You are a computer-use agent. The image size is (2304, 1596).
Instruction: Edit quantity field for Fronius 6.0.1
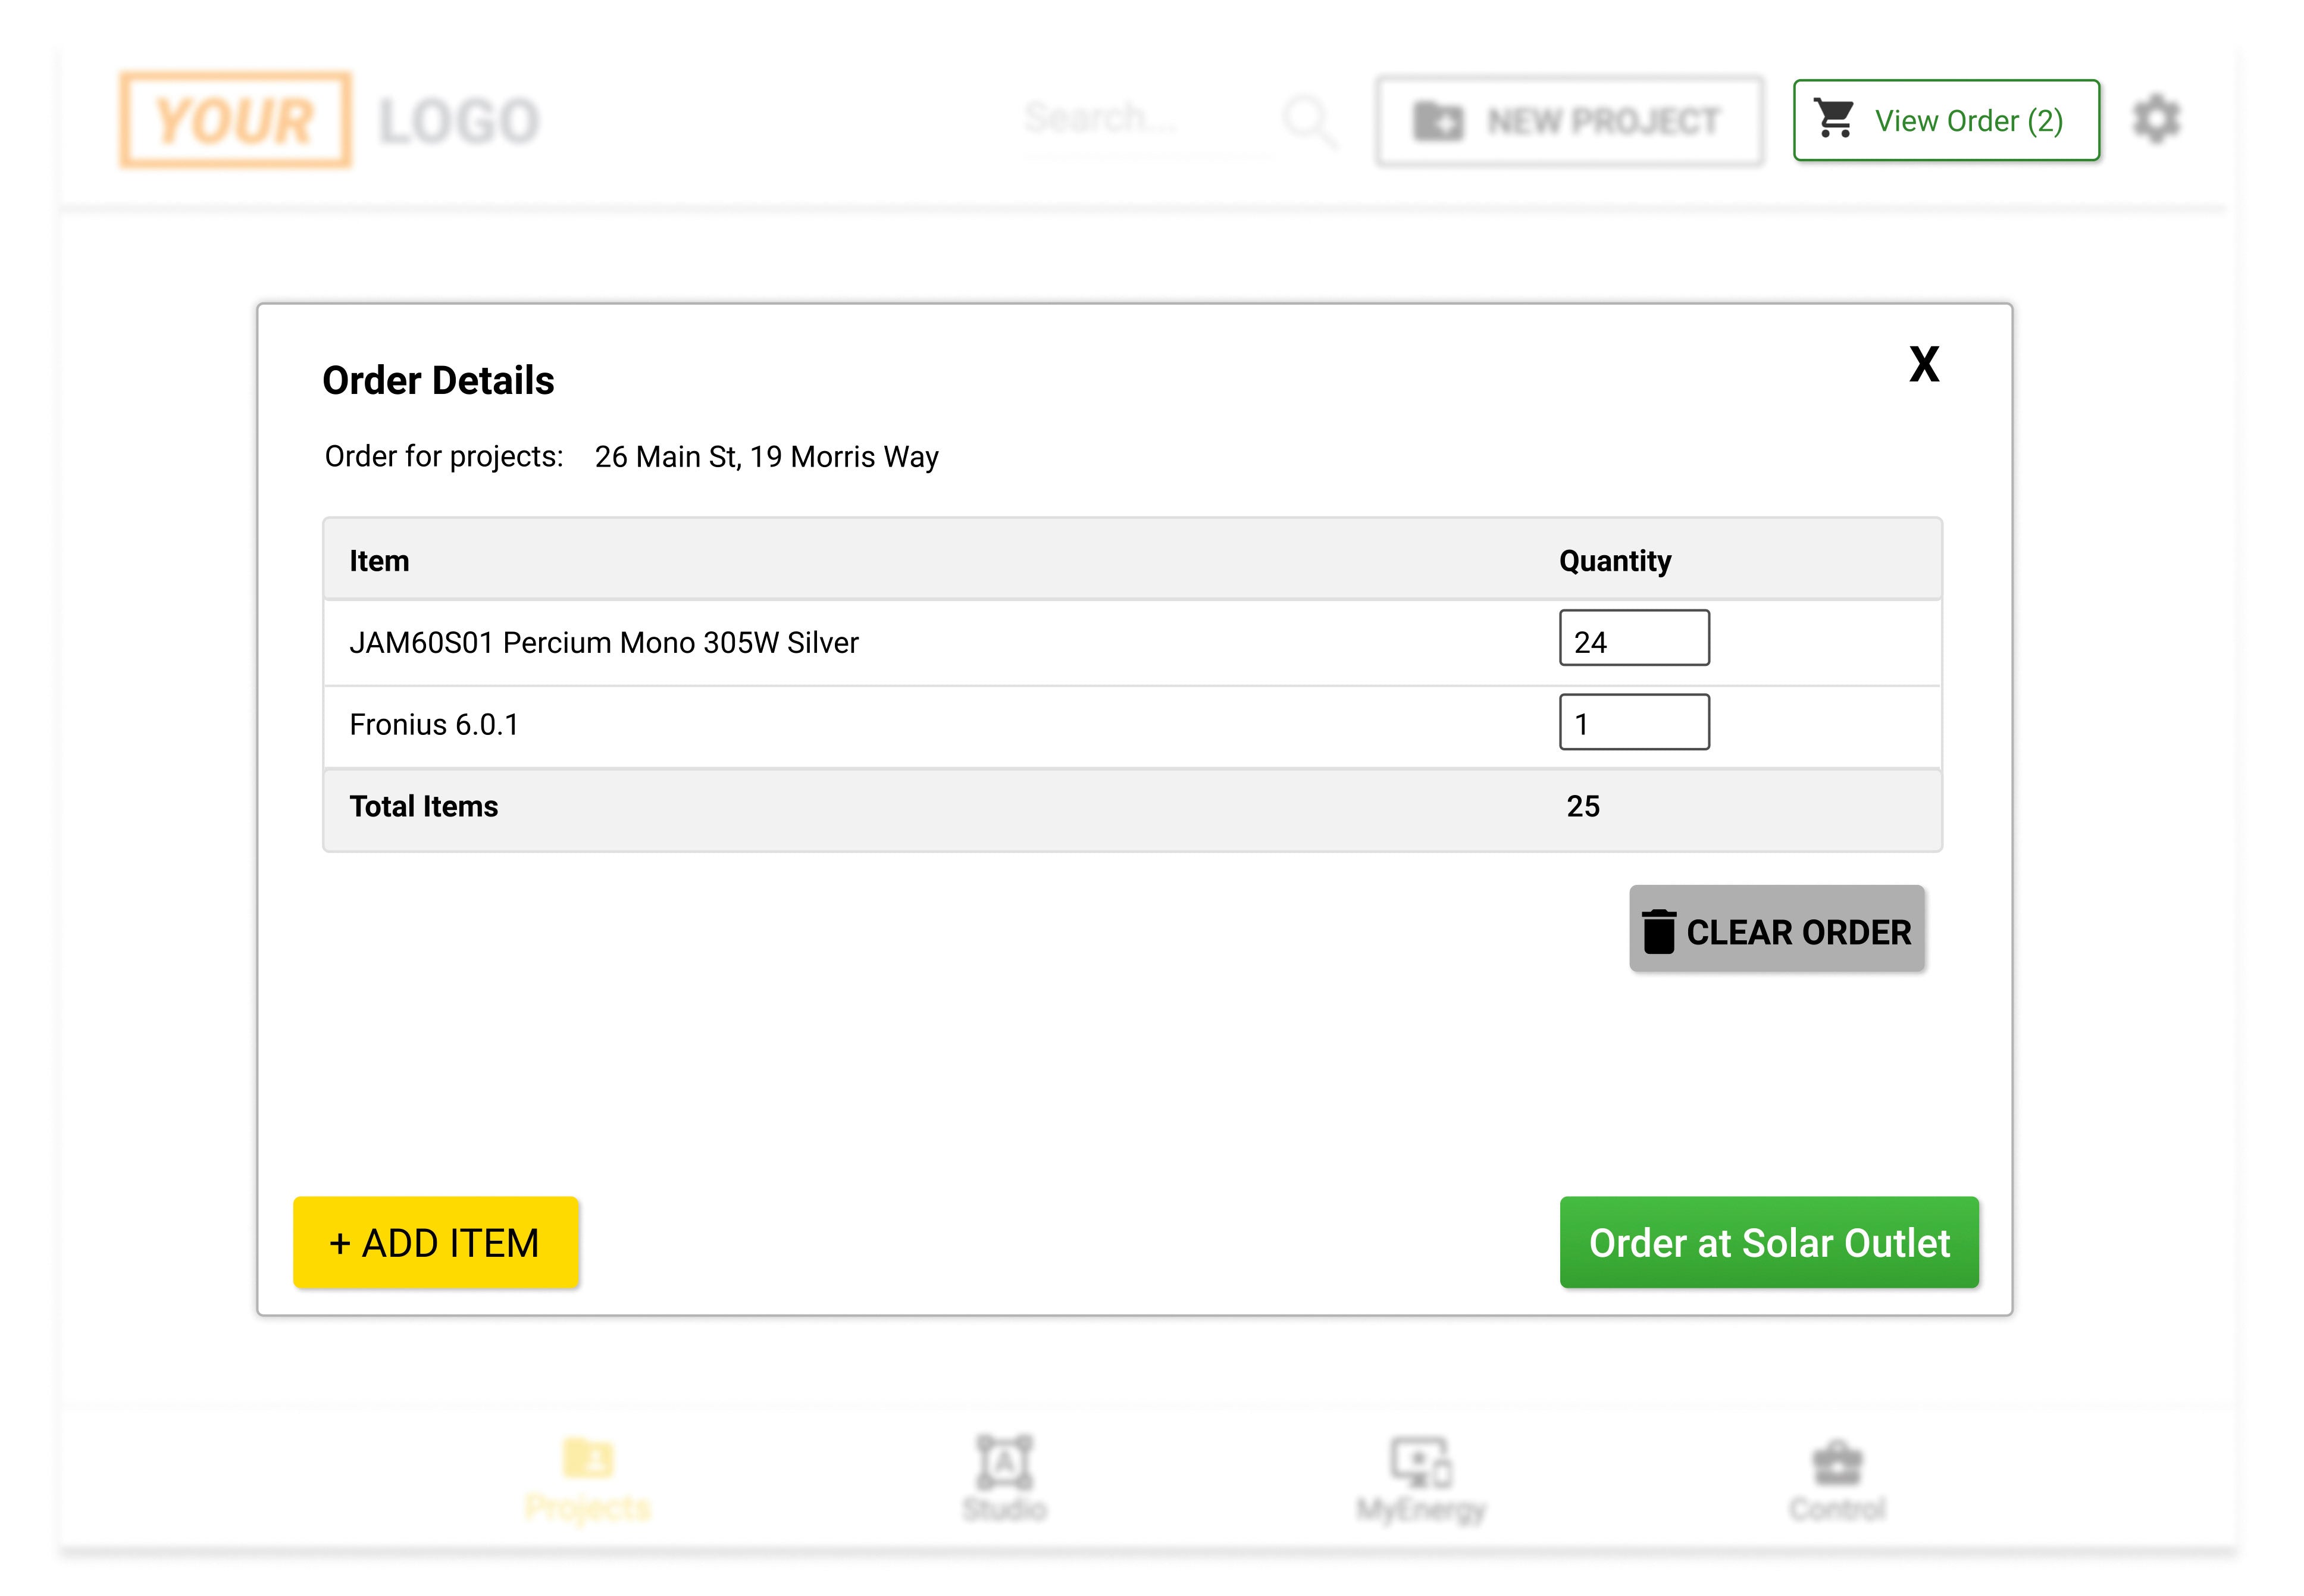(1633, 722)
